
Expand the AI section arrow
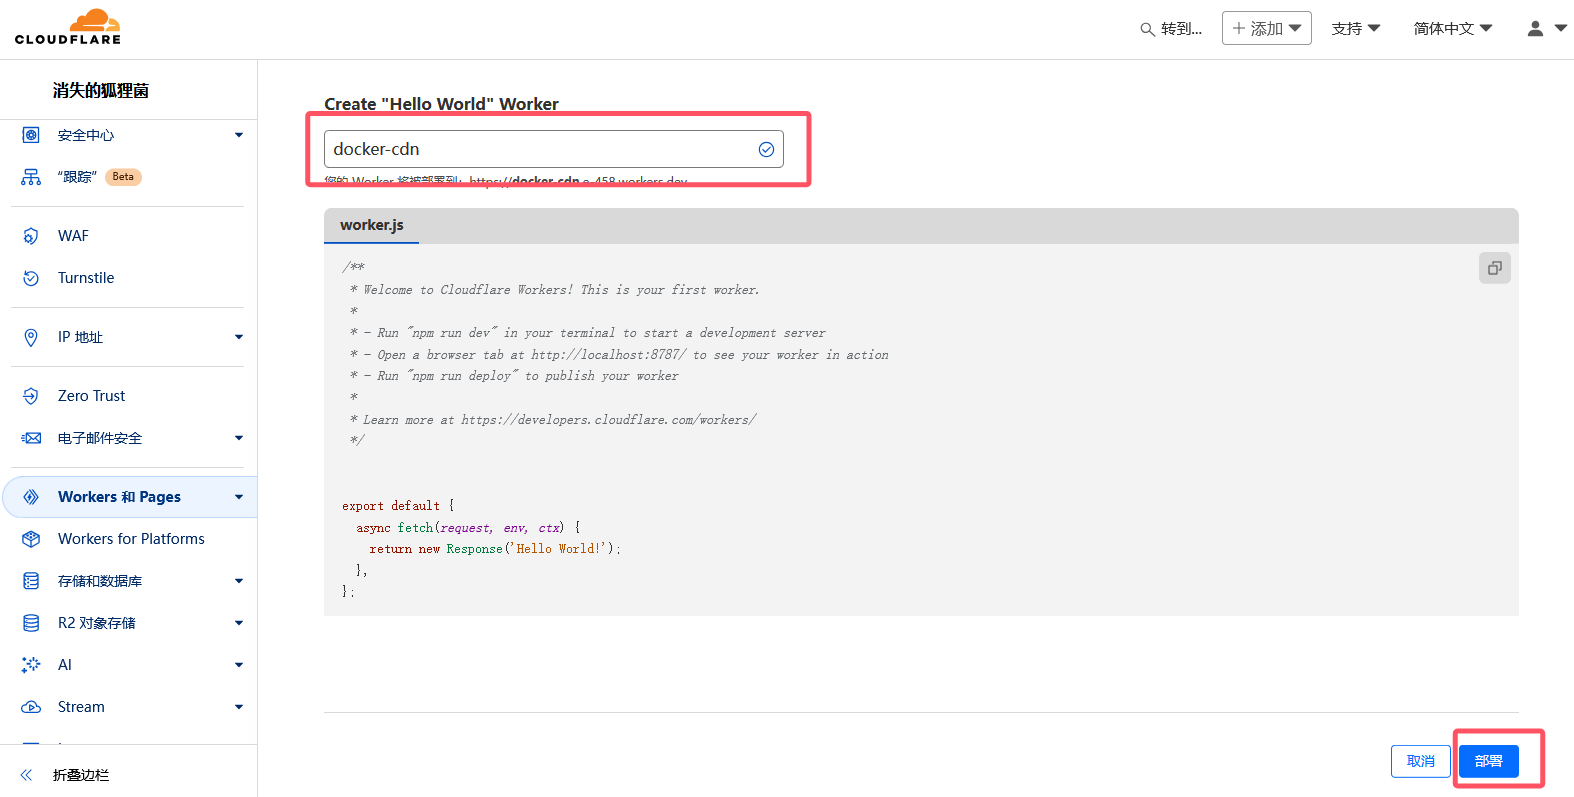(x=239, y=665)
